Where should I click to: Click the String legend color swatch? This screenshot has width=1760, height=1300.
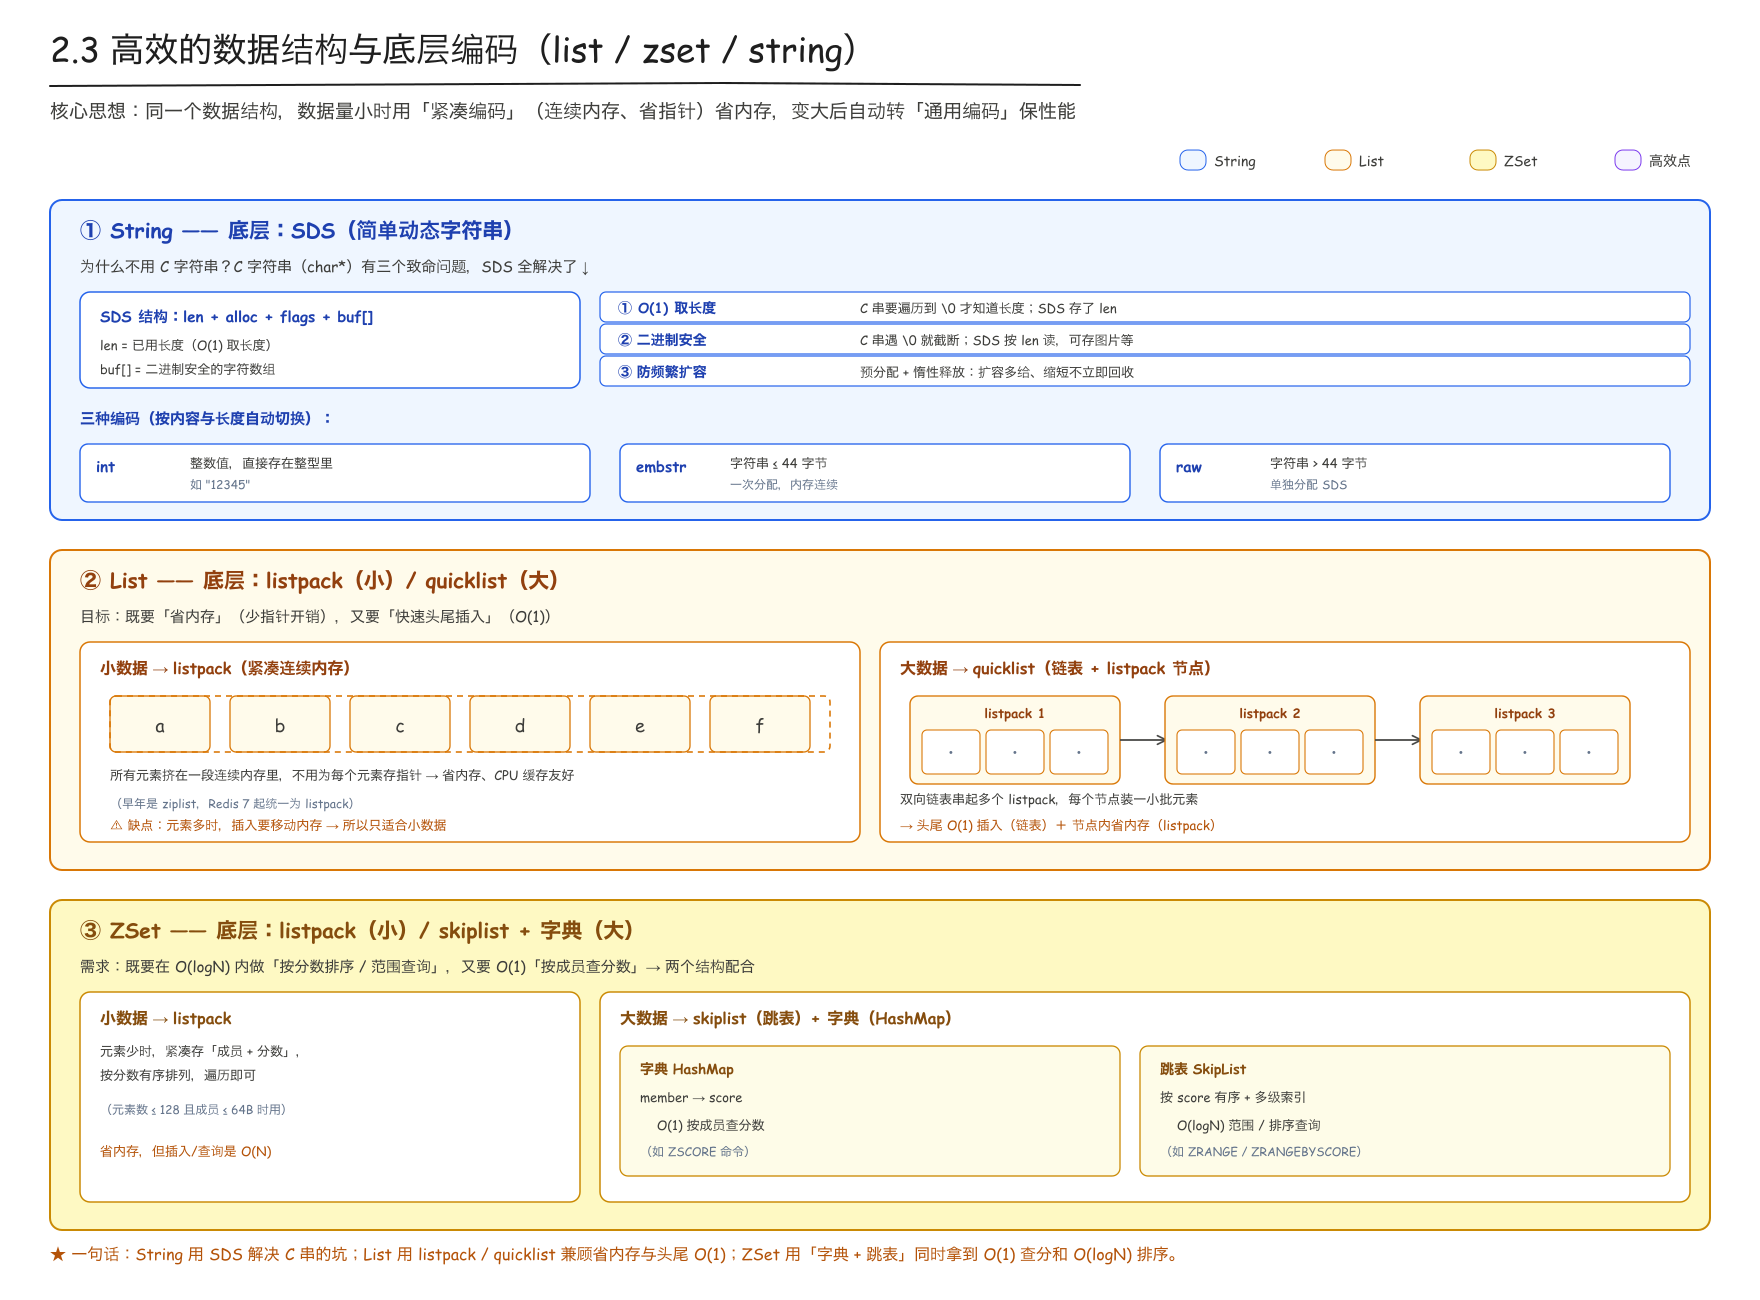[1193, 160]
